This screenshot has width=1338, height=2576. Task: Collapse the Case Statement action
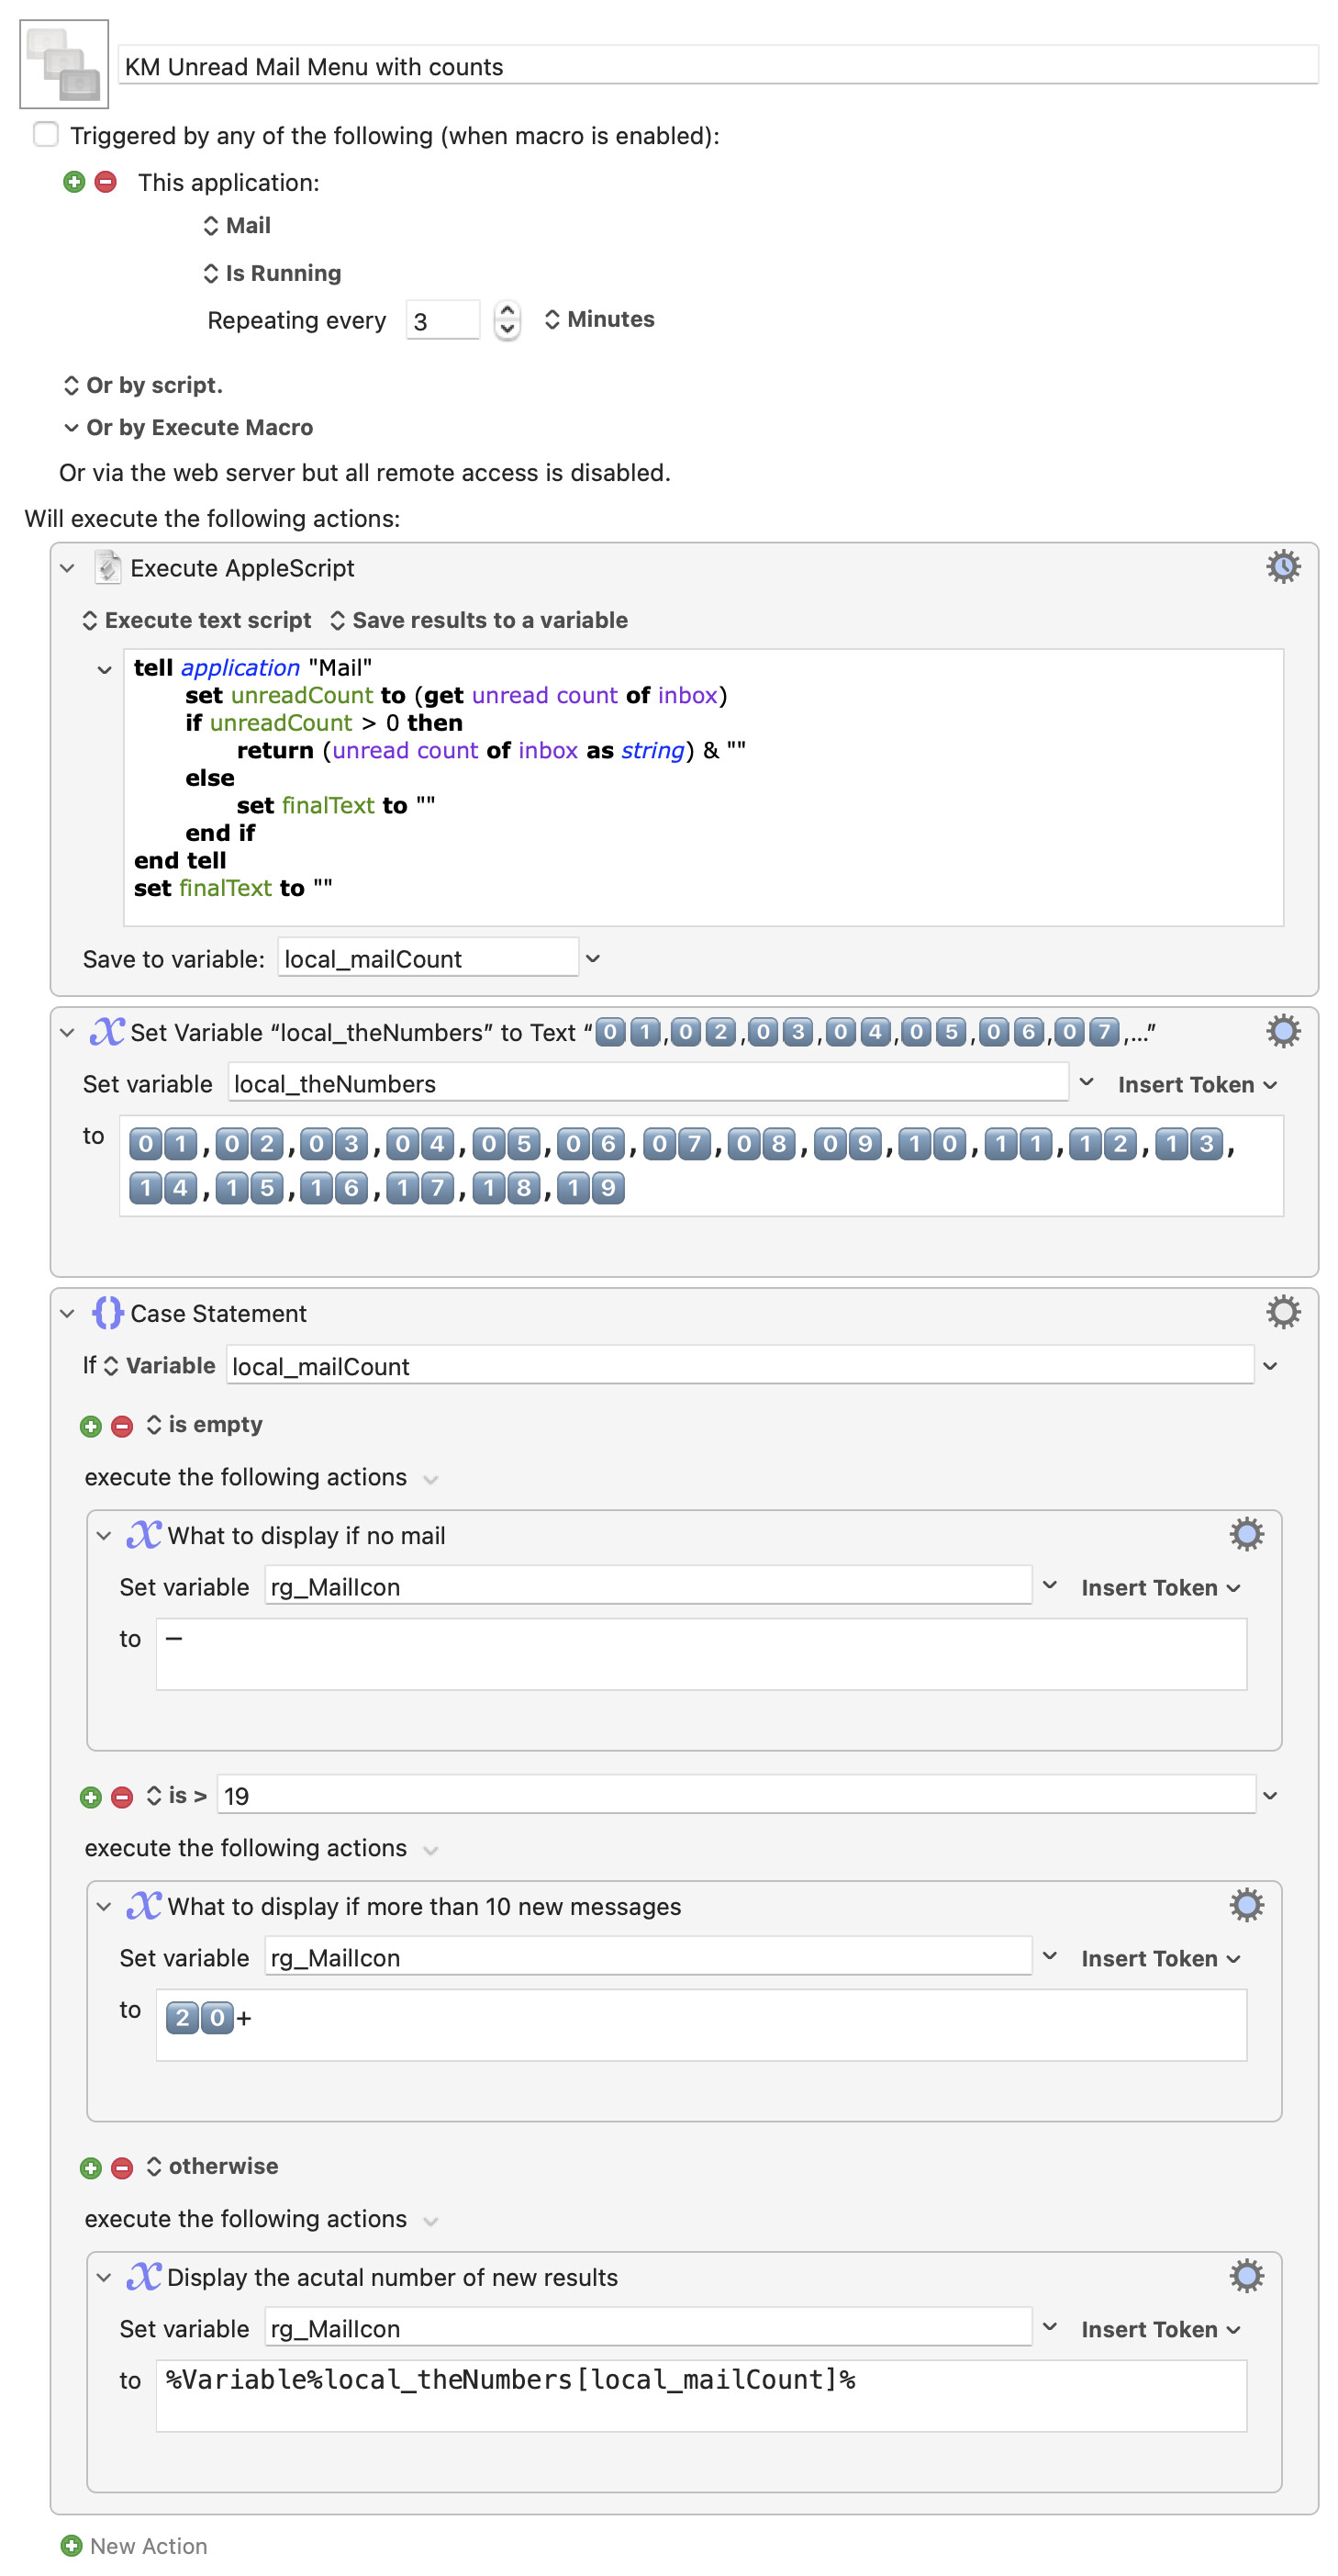pos(67,1313)
